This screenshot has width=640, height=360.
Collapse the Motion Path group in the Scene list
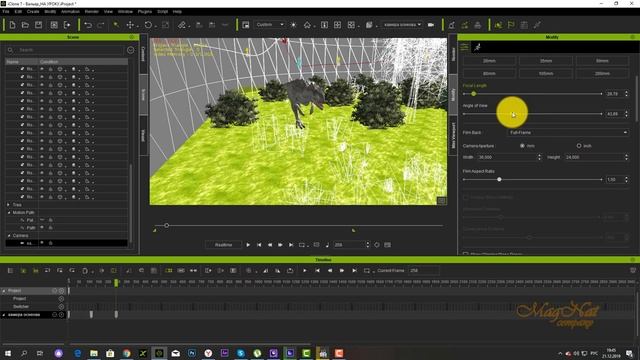(x=9, y=212)
